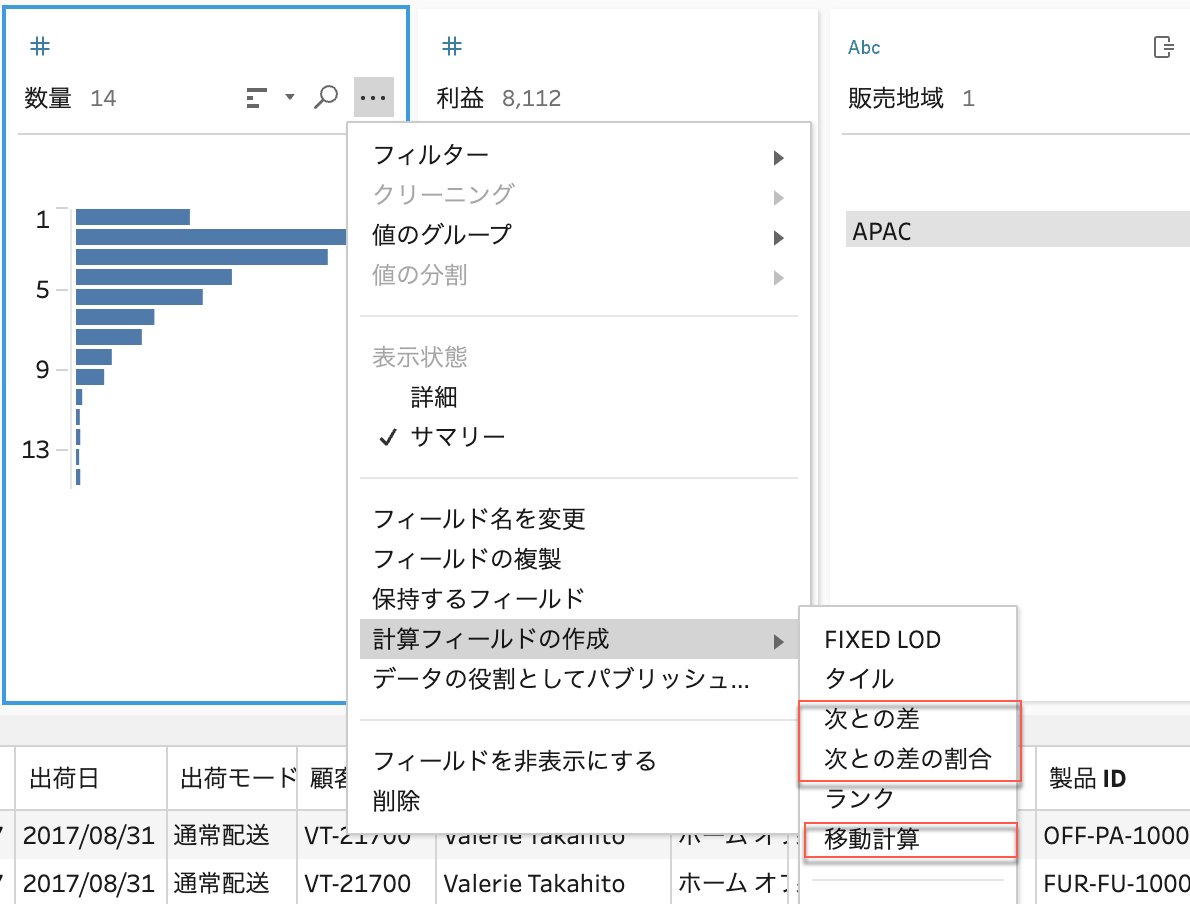Viewport: 1190px width, 904px height.
Task: Open the 値のグループ submenu
Action: coord(578,235)
